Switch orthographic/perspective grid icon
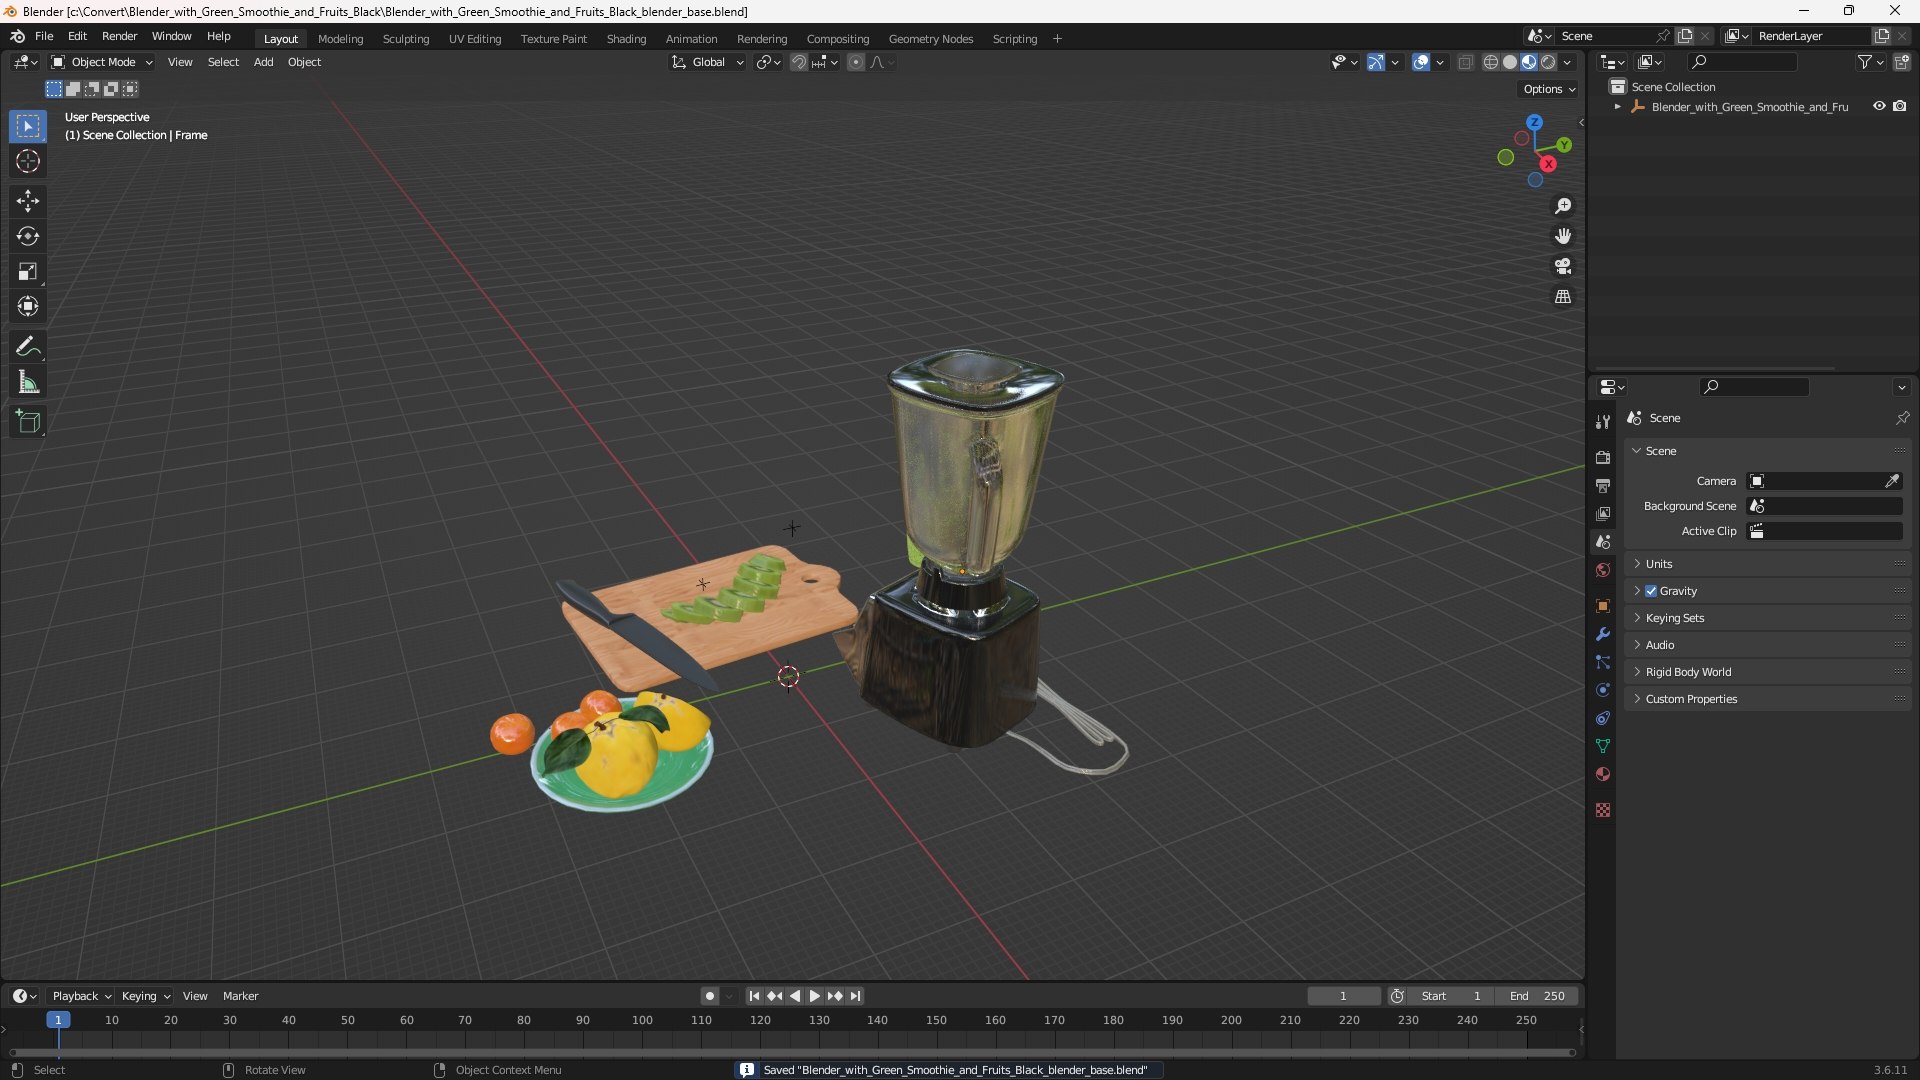1920x1080 pixels. click(x=1563, y=296)
